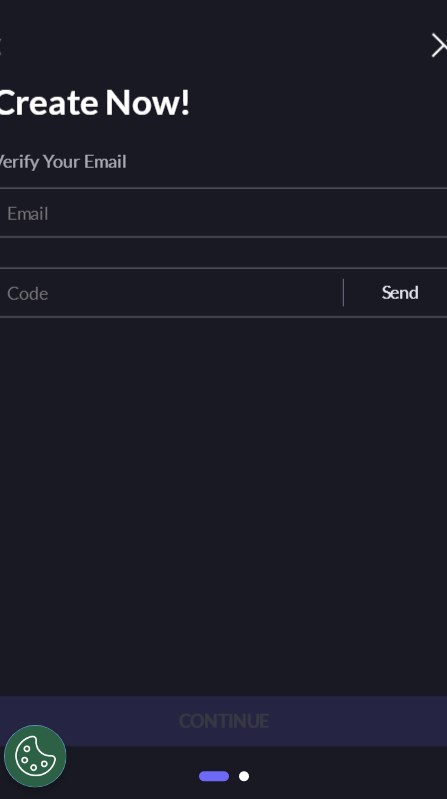Image resolution: width=447 pixels, height=799 pixels.
Task: Click the Create Now! heading
Action: tap(94, 102)
